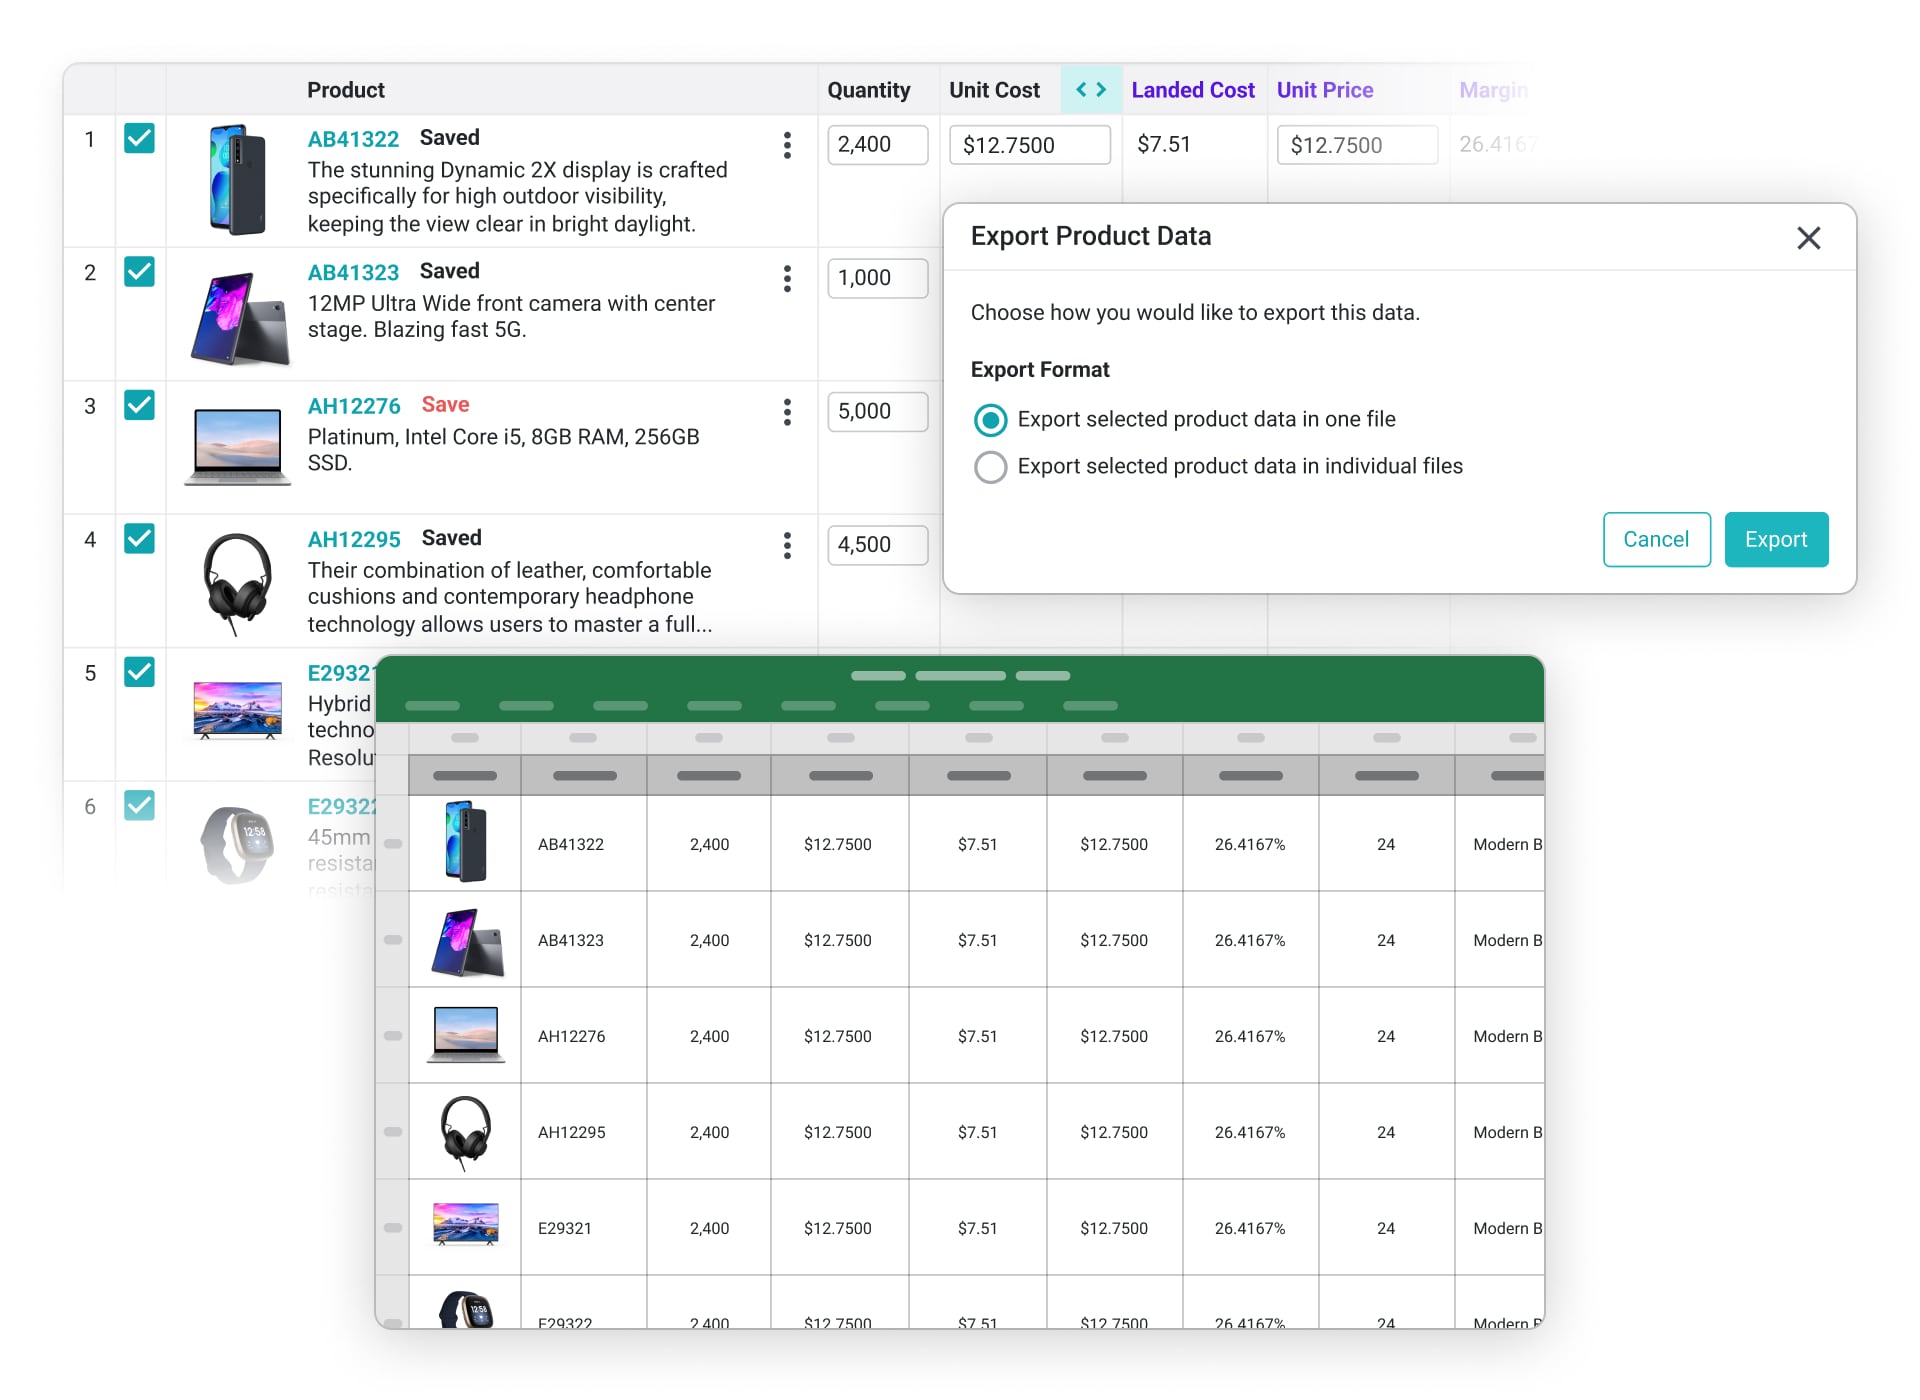This screenshot has width=1920, height=1400.
Task: Click the red Save link for AH12276
Action: (445, 405)
